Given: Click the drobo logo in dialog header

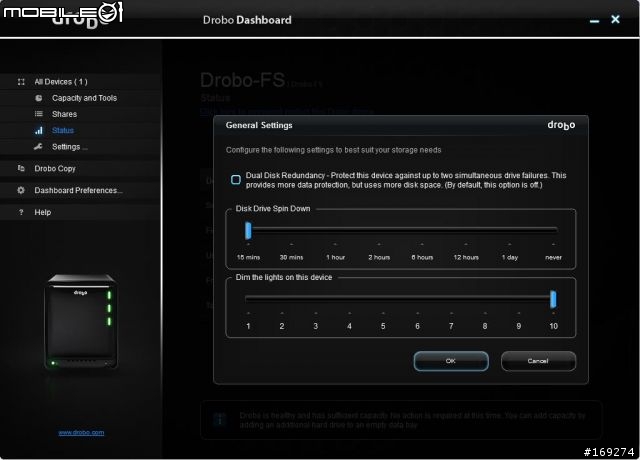Looking at the screenshot, I should coord(561,125).
